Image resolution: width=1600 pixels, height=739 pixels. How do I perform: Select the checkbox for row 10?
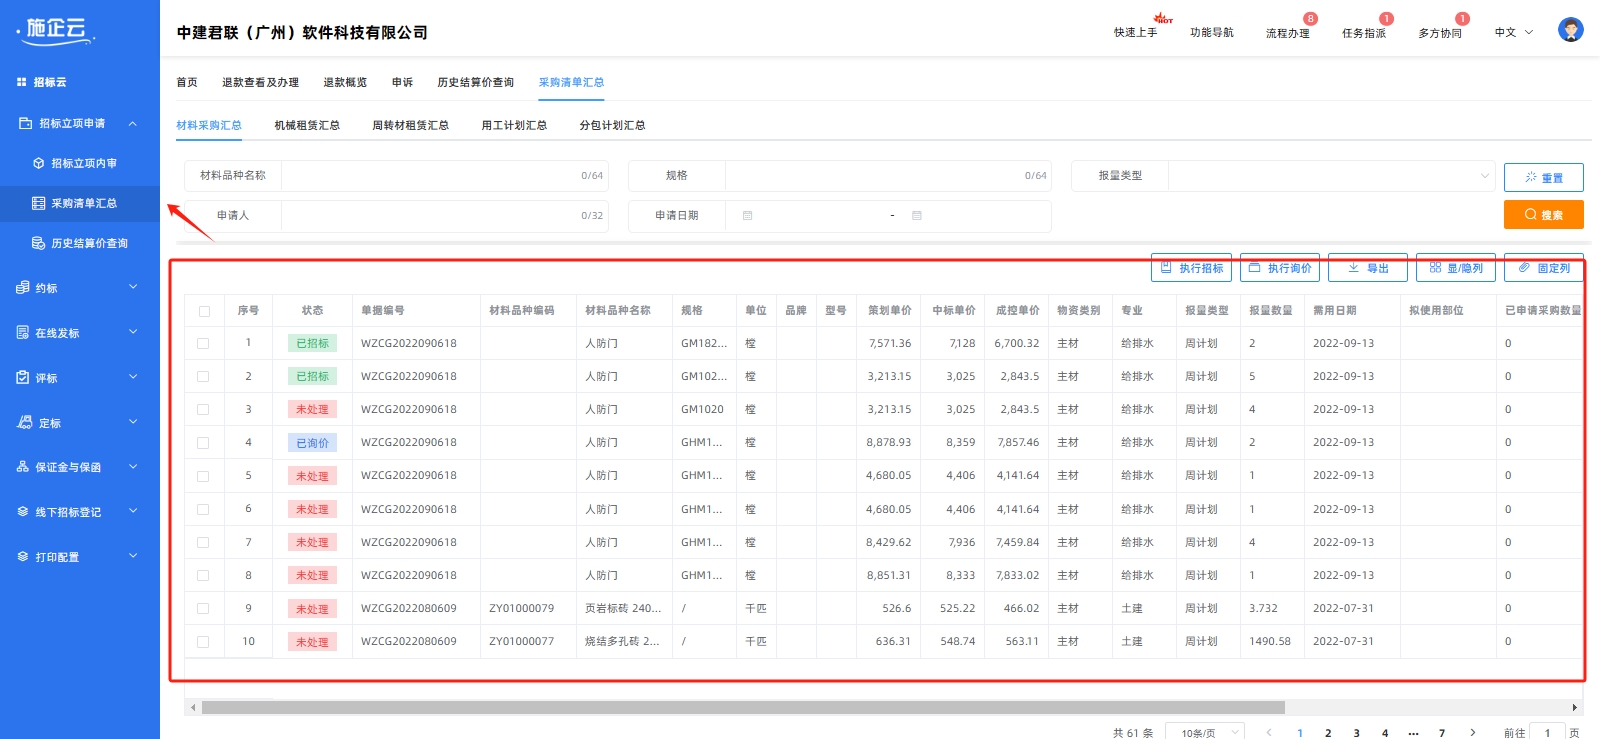(x=204, y=642)
